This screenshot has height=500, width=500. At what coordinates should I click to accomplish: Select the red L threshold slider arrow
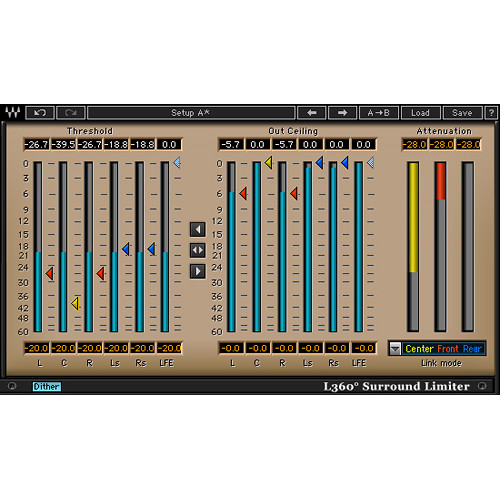click(x=50, y=274)
